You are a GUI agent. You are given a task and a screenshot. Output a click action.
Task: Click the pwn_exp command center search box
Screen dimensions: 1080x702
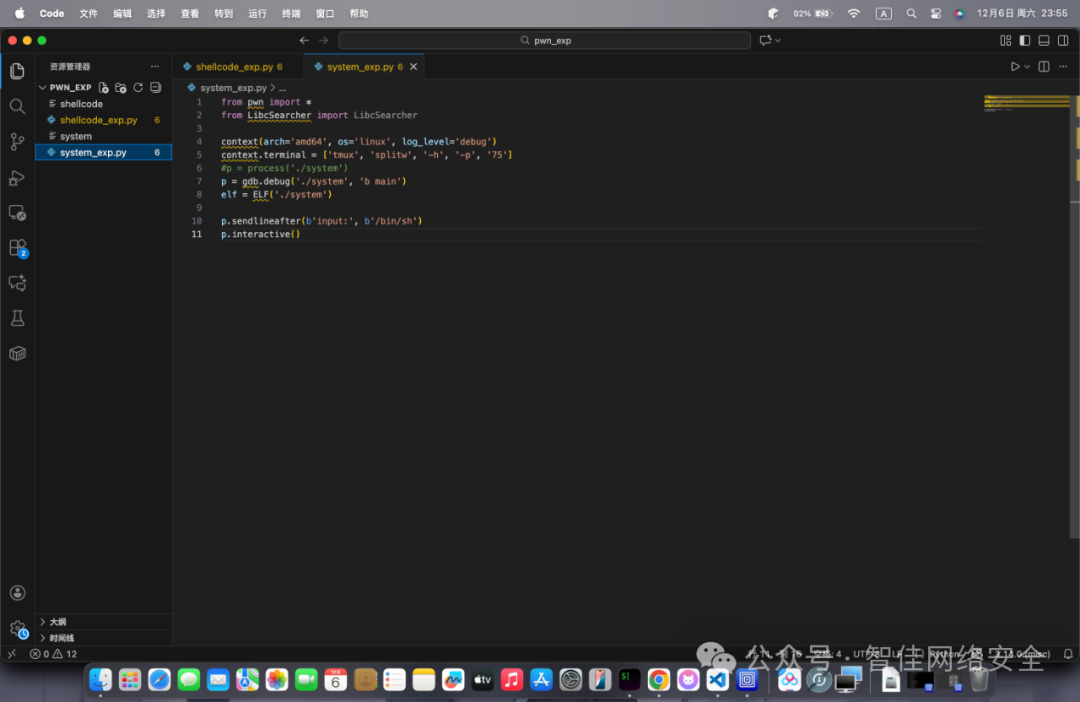pyautogui.click(x=544, y=41)
